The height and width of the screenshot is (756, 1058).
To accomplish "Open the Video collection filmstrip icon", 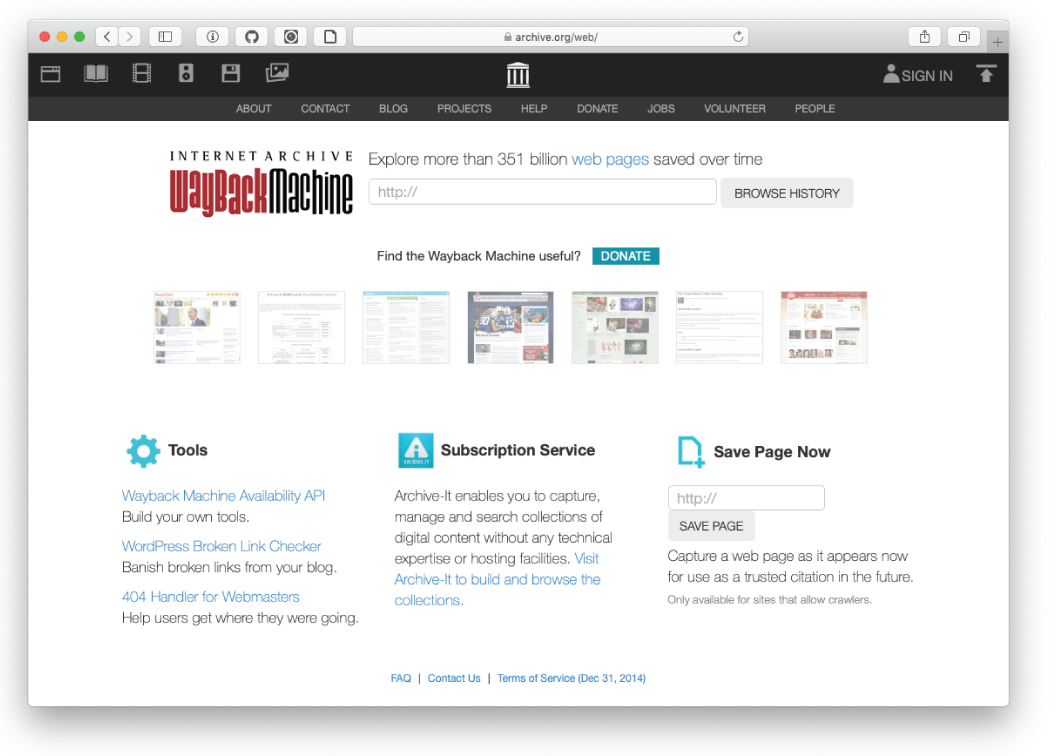I will (x=141, y=73).
